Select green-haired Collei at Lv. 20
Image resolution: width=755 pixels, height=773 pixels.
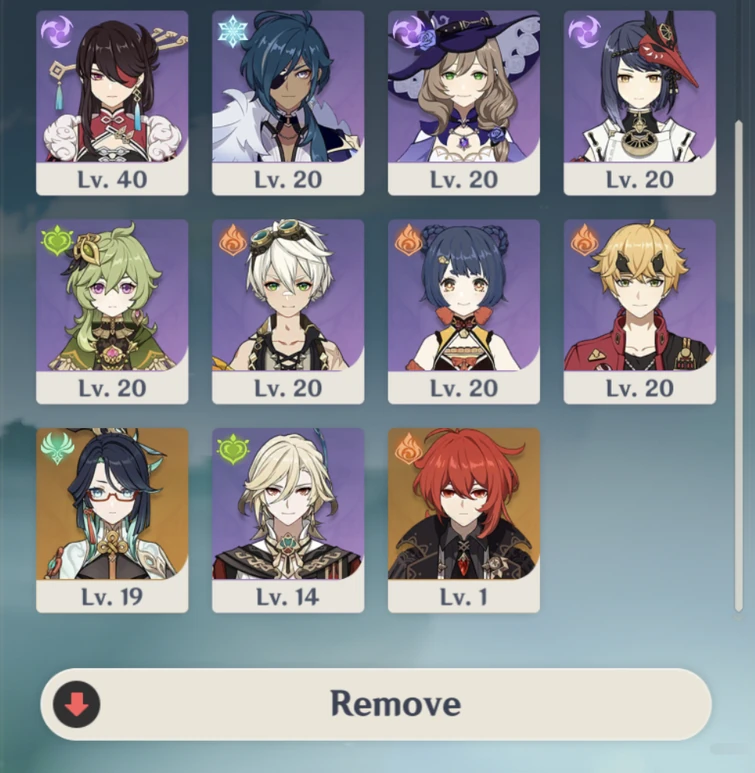coord(112,312)
